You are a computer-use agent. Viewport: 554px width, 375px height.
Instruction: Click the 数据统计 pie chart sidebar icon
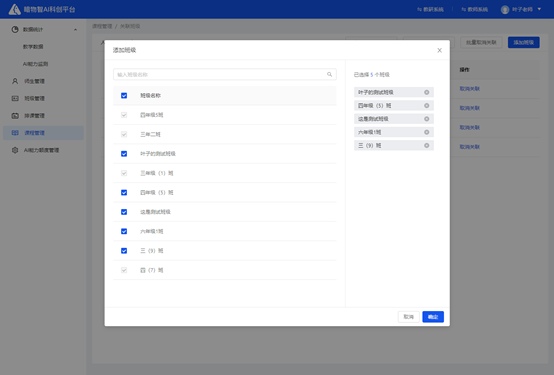[15, 29]
